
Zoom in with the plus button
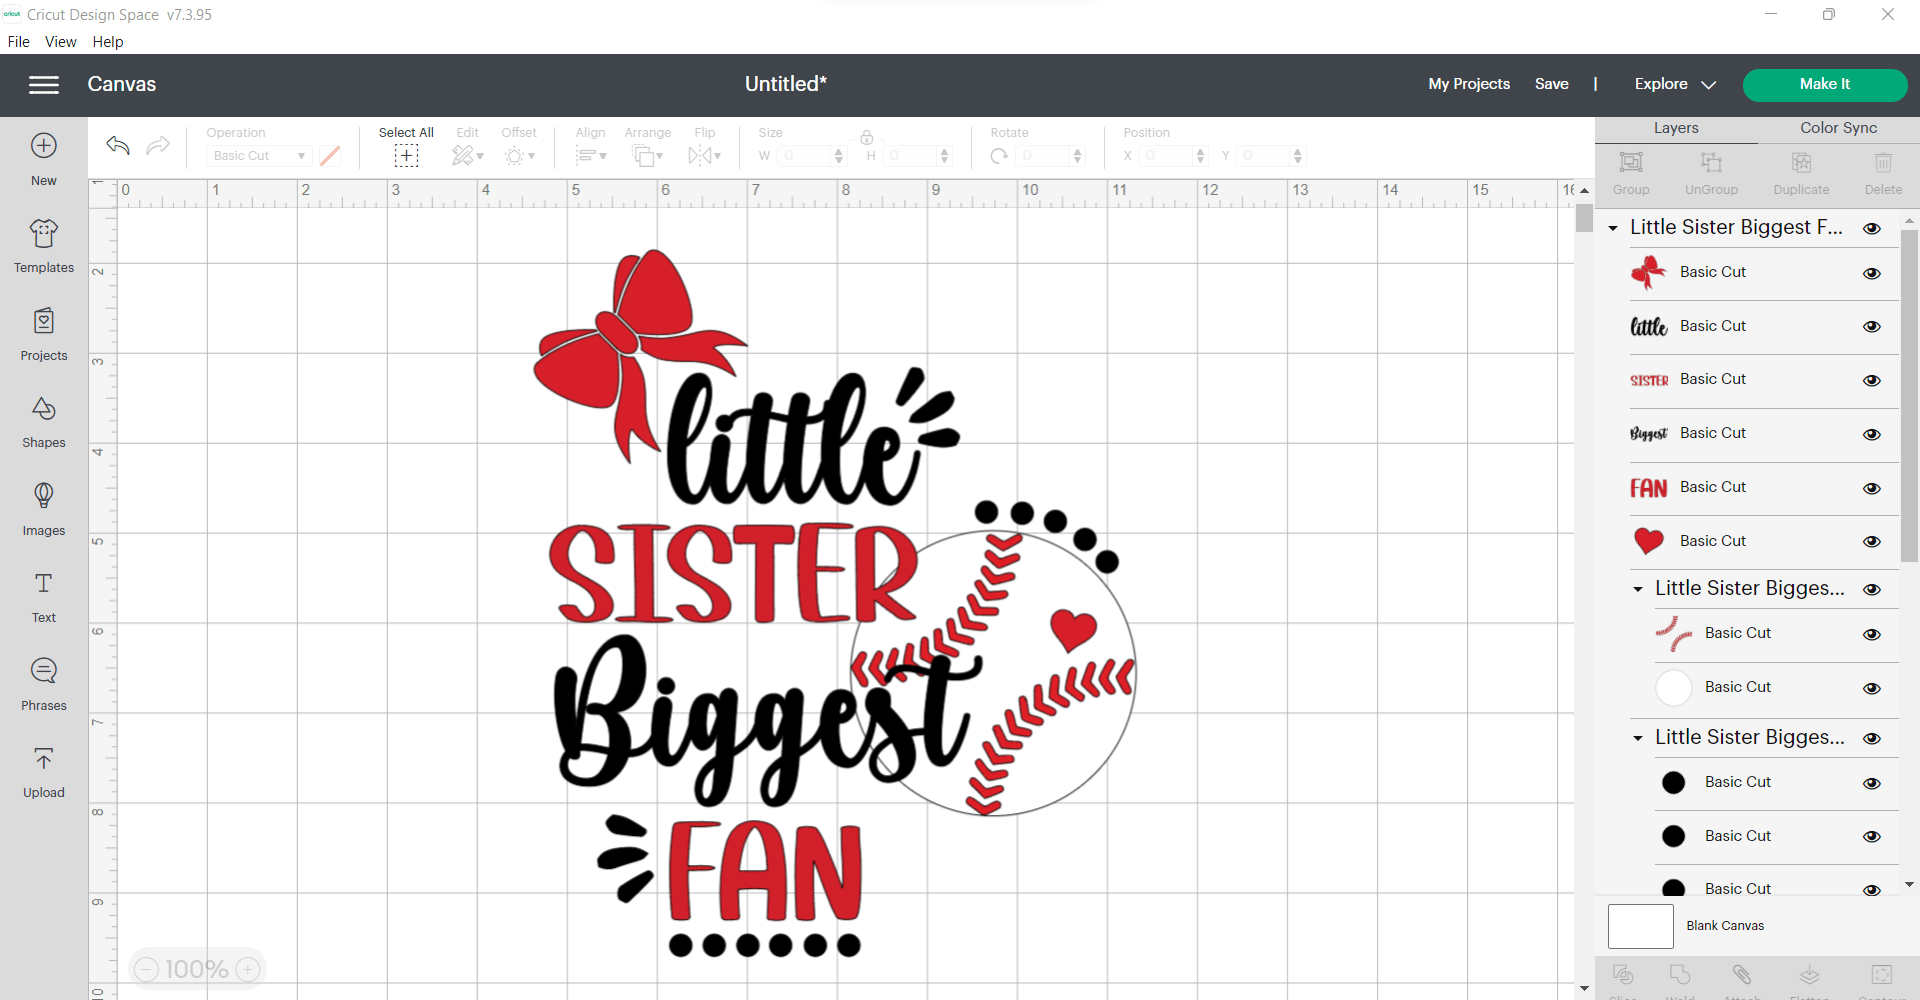pos(248,969)
